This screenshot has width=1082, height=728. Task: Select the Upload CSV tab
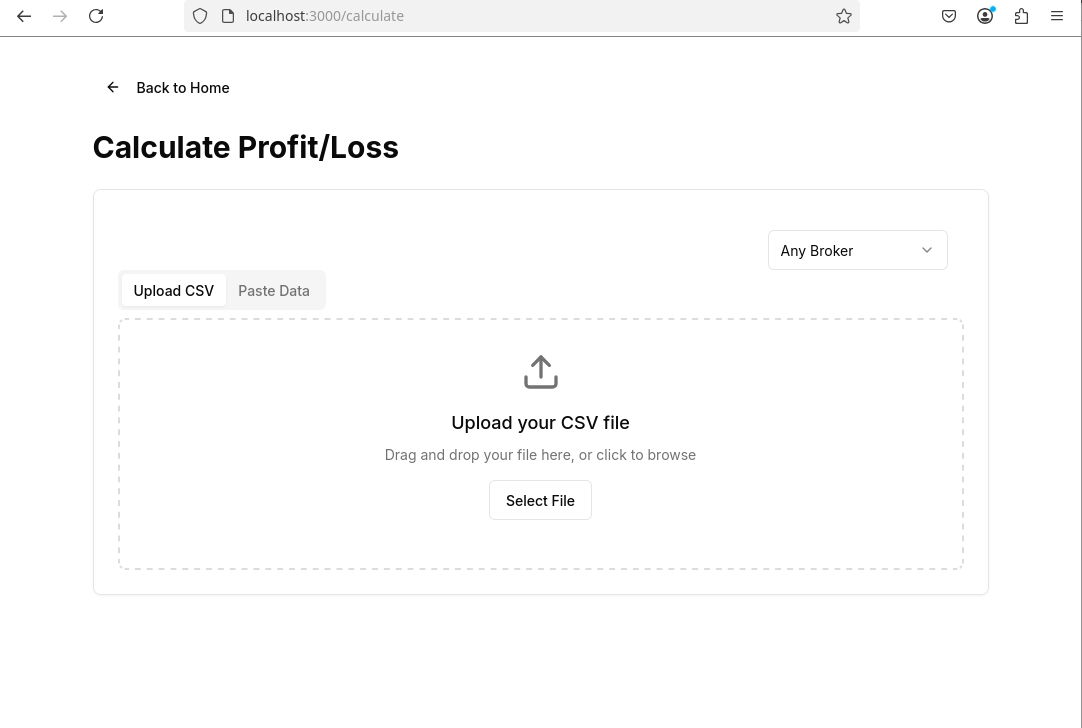173,291
